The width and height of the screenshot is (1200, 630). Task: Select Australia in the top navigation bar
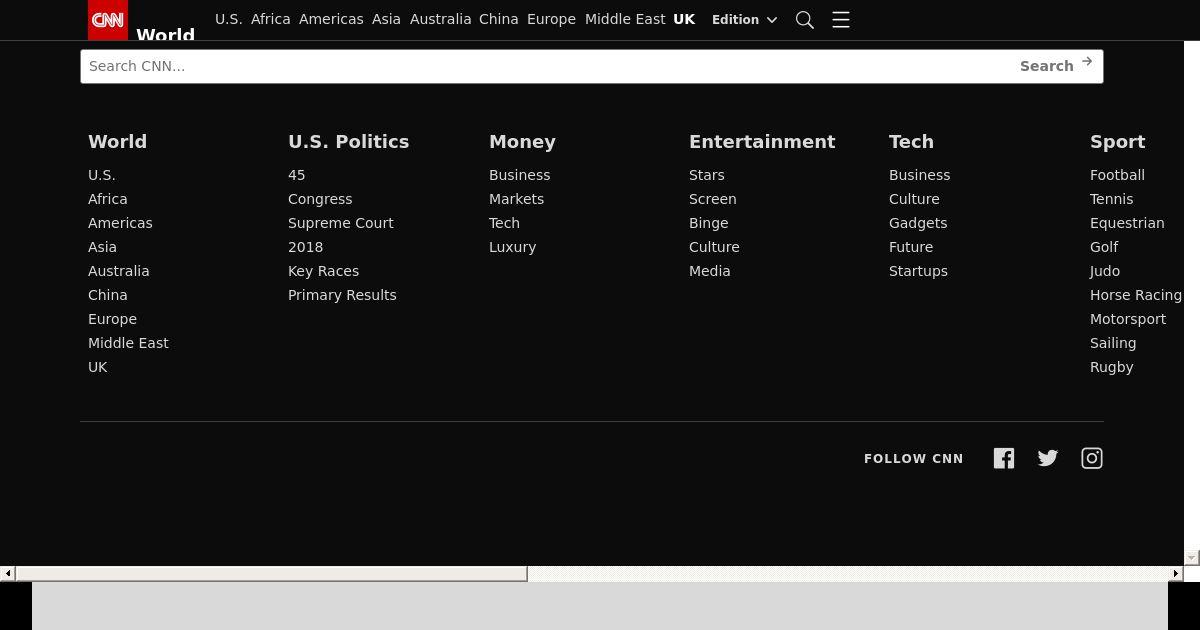(440, 19)
